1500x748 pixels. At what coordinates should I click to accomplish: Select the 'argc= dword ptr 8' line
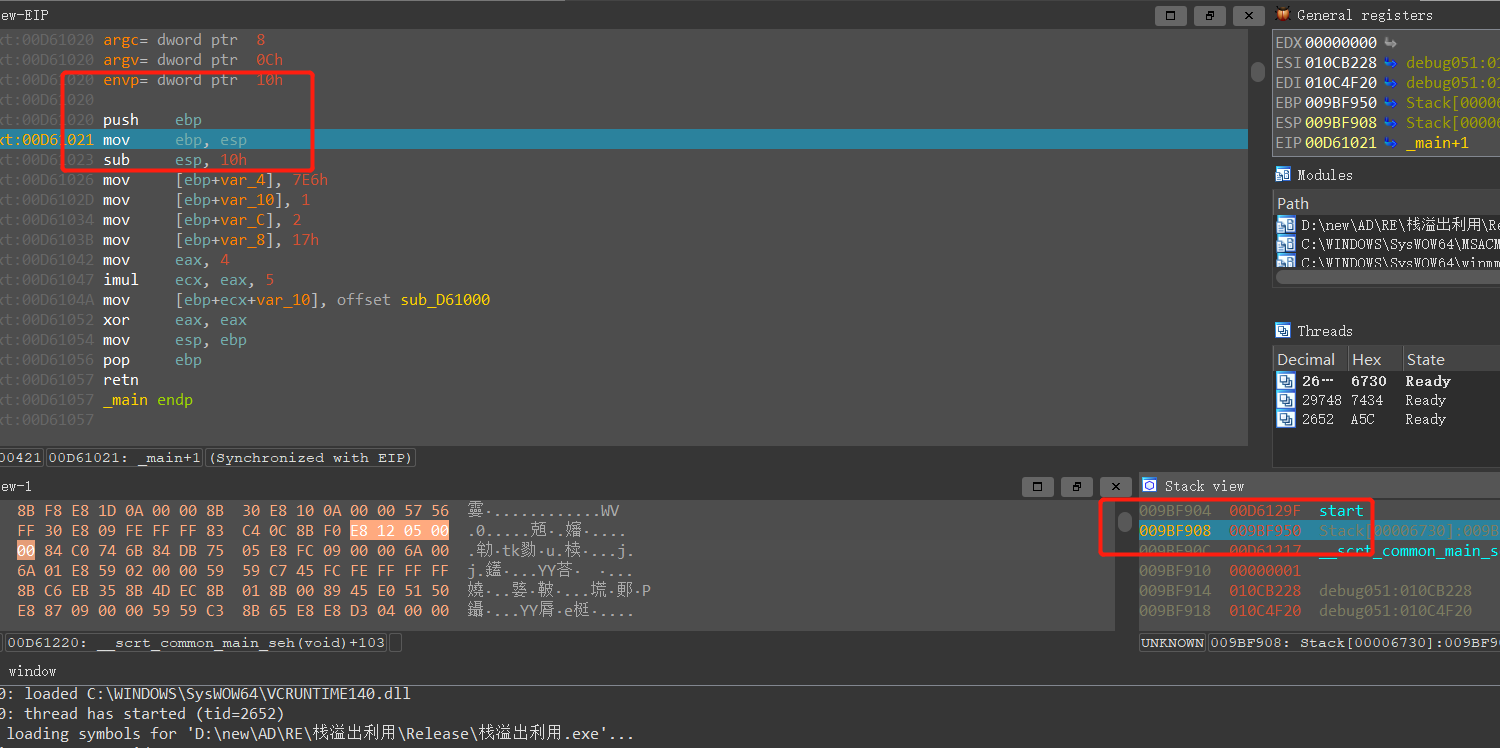[x=184, y=40]
